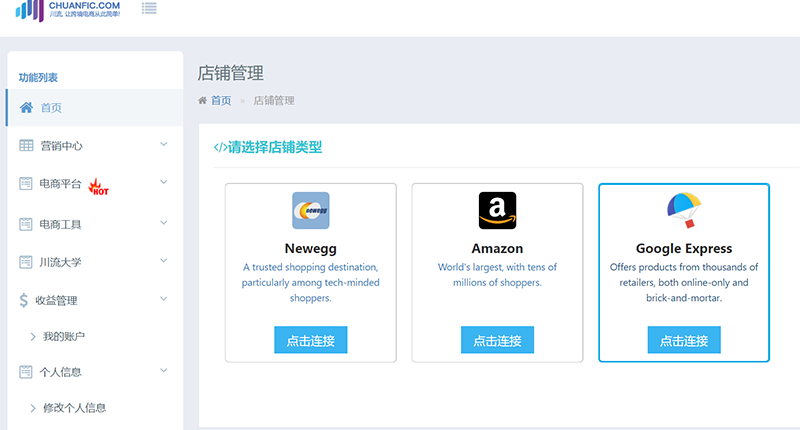Viewport: 800px width, 430px height.
Task: Click the 店铺管理 breadcrumb text
Action: 274,100
